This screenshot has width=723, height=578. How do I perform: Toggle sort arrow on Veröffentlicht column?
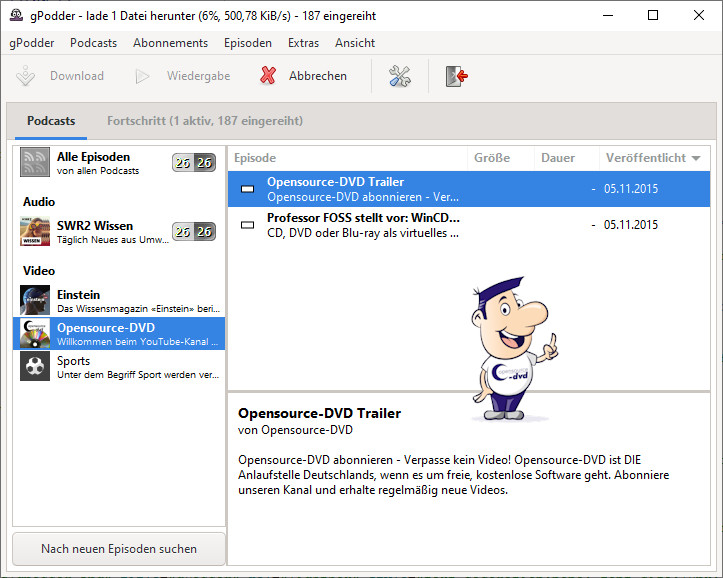(x=696, y=158)
